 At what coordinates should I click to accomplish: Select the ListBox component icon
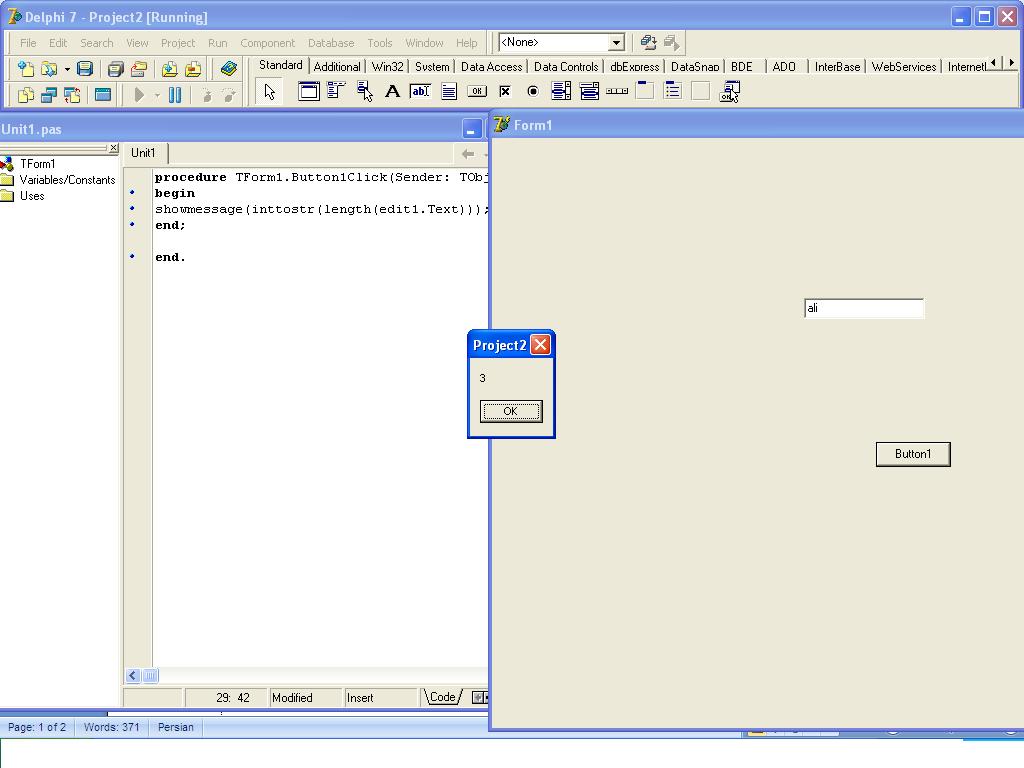[561, 91]
